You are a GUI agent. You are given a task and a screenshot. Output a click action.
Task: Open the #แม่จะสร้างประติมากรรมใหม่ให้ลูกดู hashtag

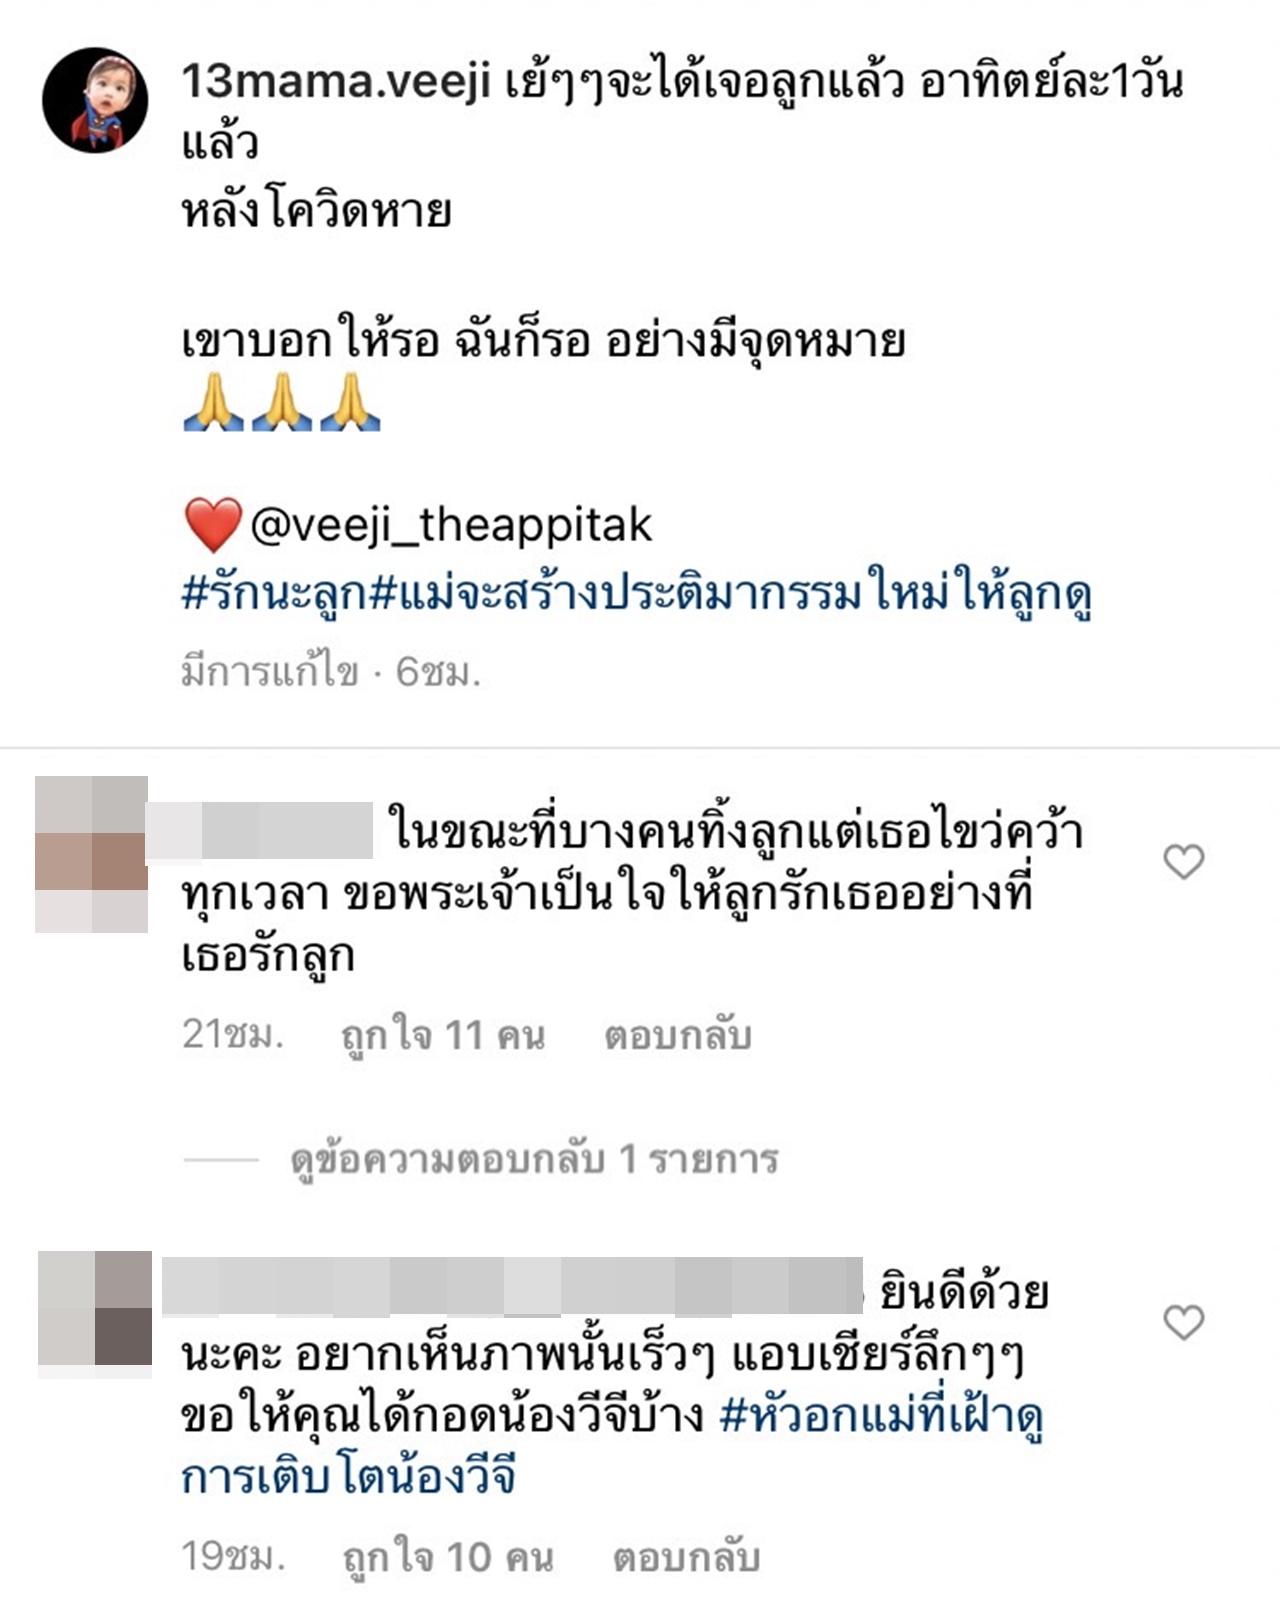pos(731,595)
